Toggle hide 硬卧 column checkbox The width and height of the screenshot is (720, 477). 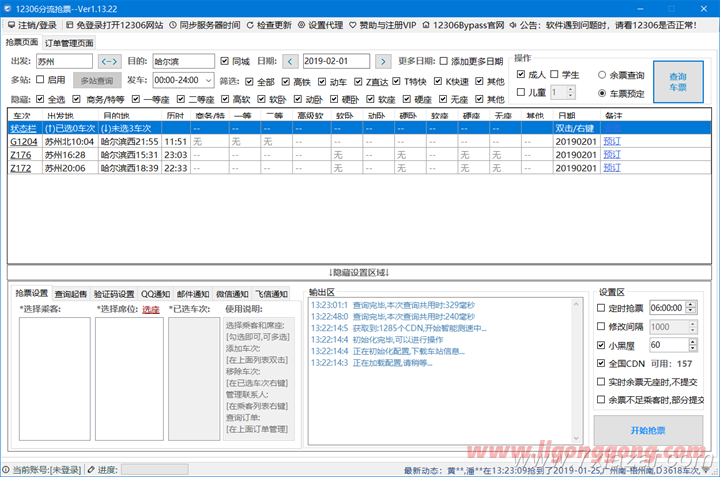[334, 99]
